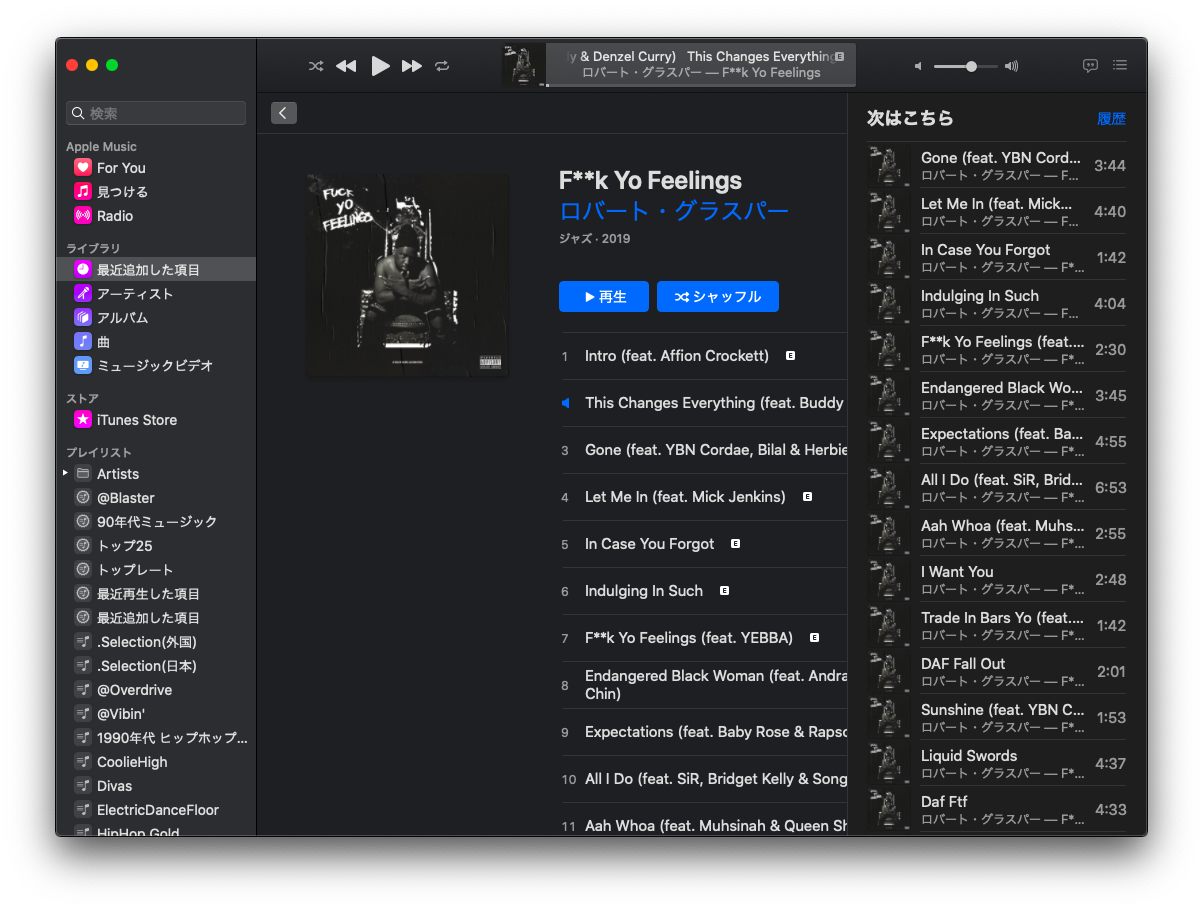Toggle repeat mode
Screen dimensions: 1203x910
[x=442, y=66]
